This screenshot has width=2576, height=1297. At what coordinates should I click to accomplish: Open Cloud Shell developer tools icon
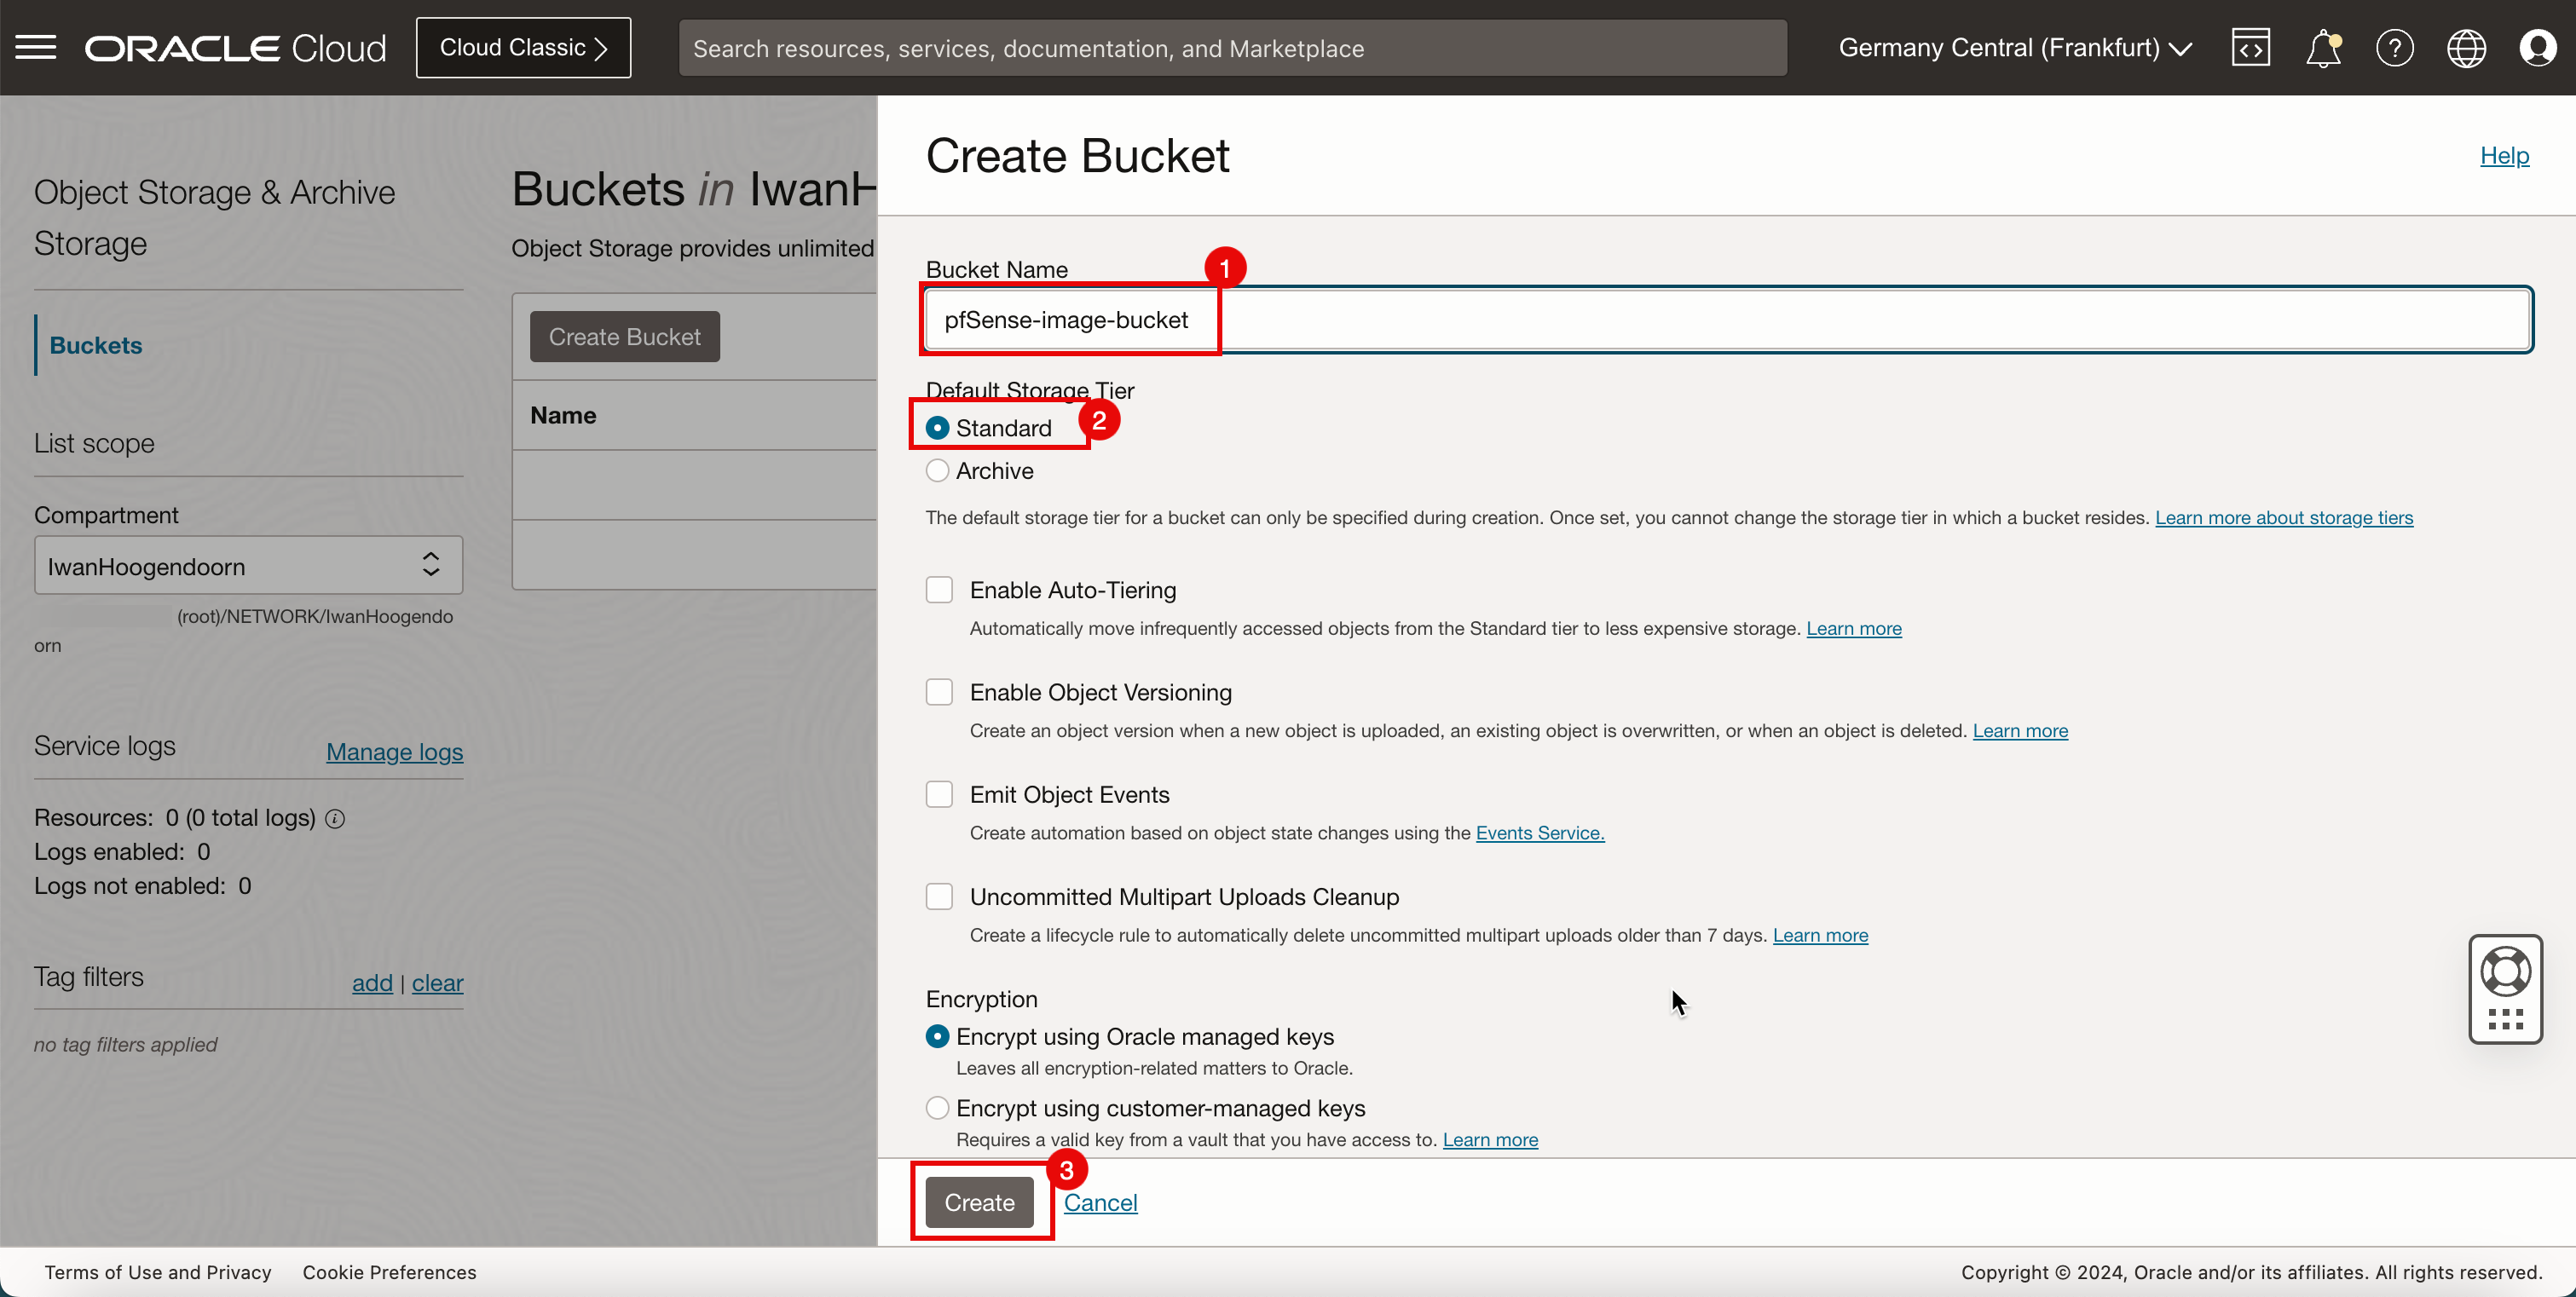point(2250,47)
